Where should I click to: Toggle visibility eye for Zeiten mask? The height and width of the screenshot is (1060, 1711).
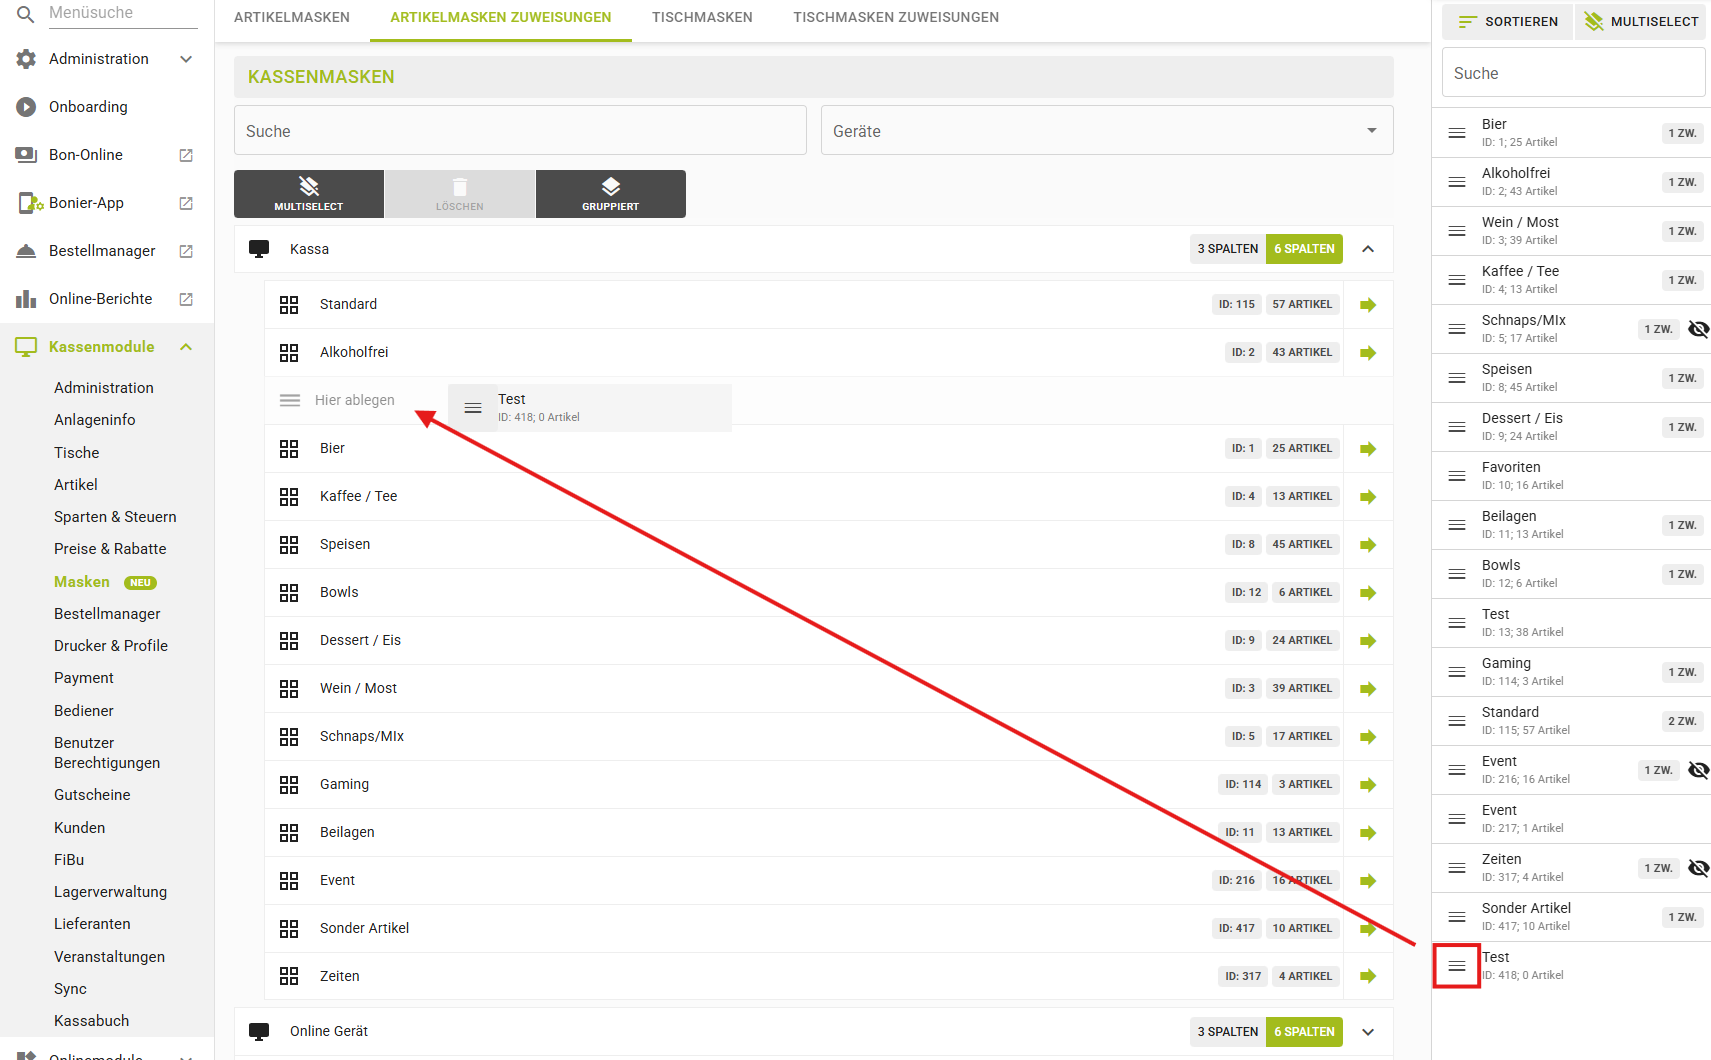click(1698, 868)
